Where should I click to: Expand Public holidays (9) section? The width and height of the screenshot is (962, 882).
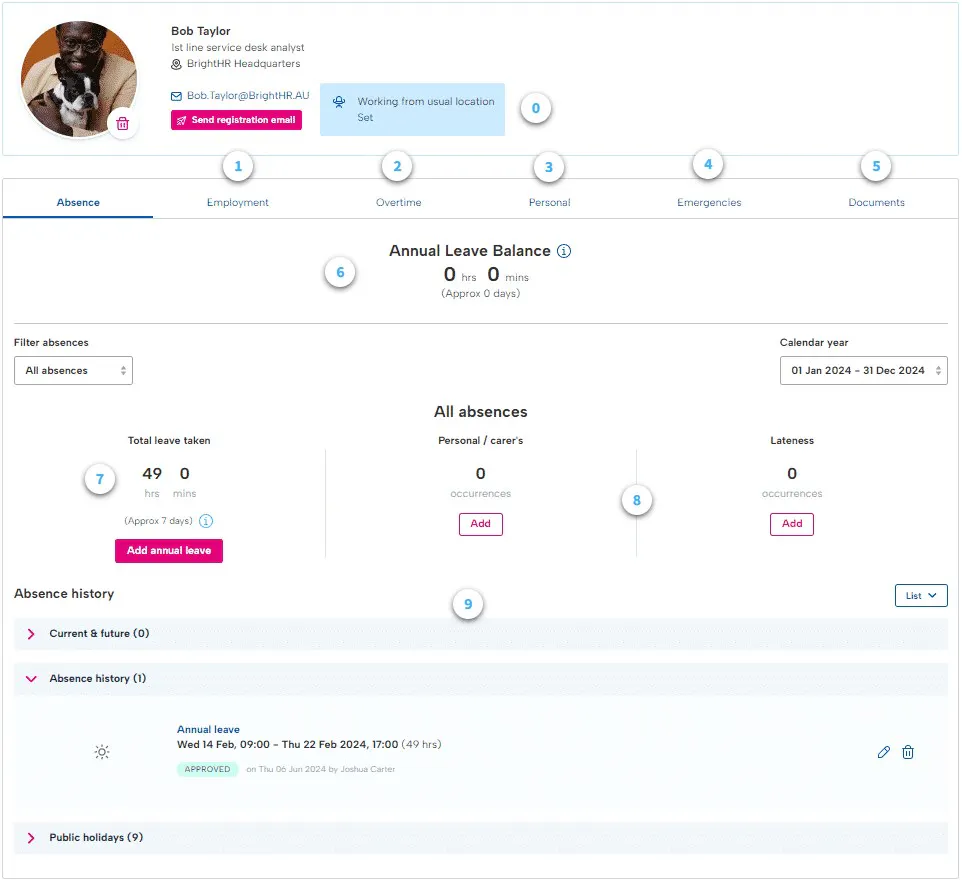481,838
